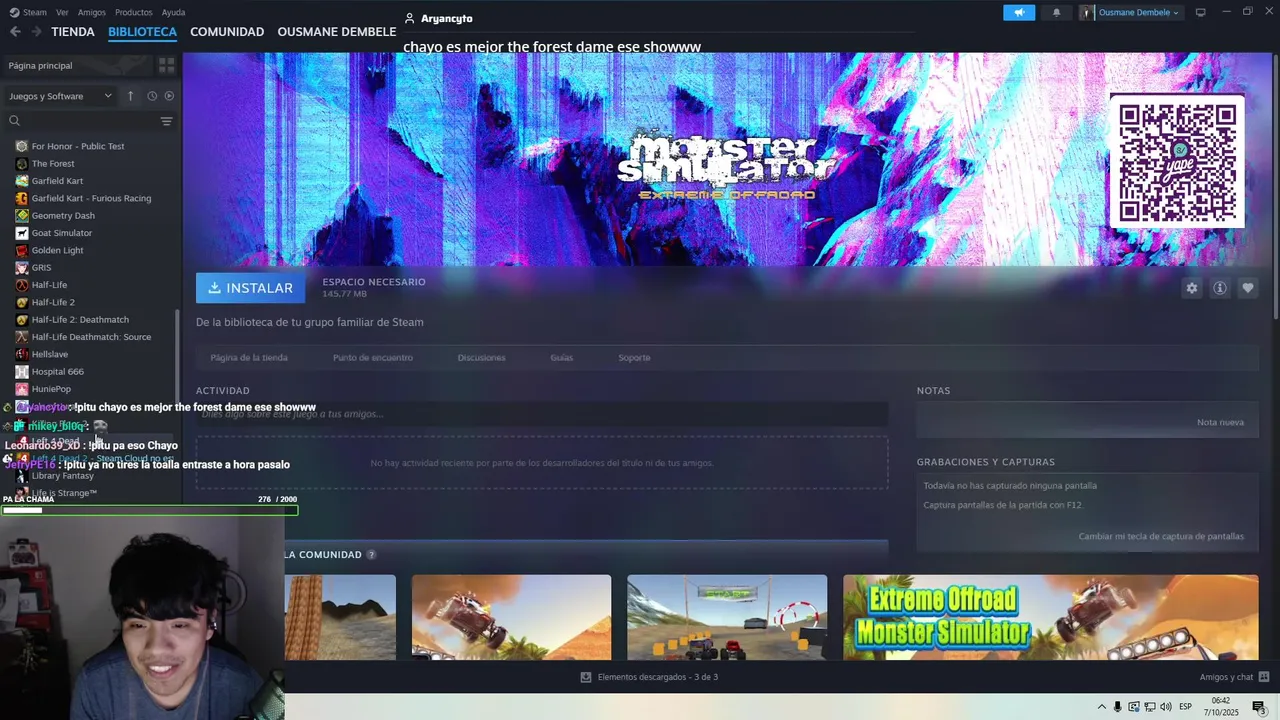Open the notifications bell

(x=1056, y=12)
